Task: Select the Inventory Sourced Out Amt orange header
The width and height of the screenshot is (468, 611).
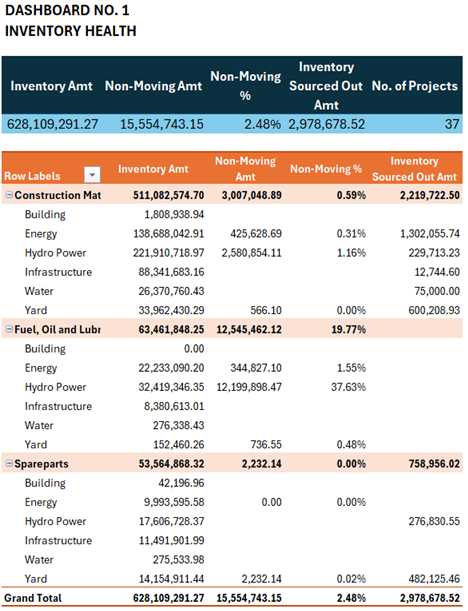Action: pos(414,169)
